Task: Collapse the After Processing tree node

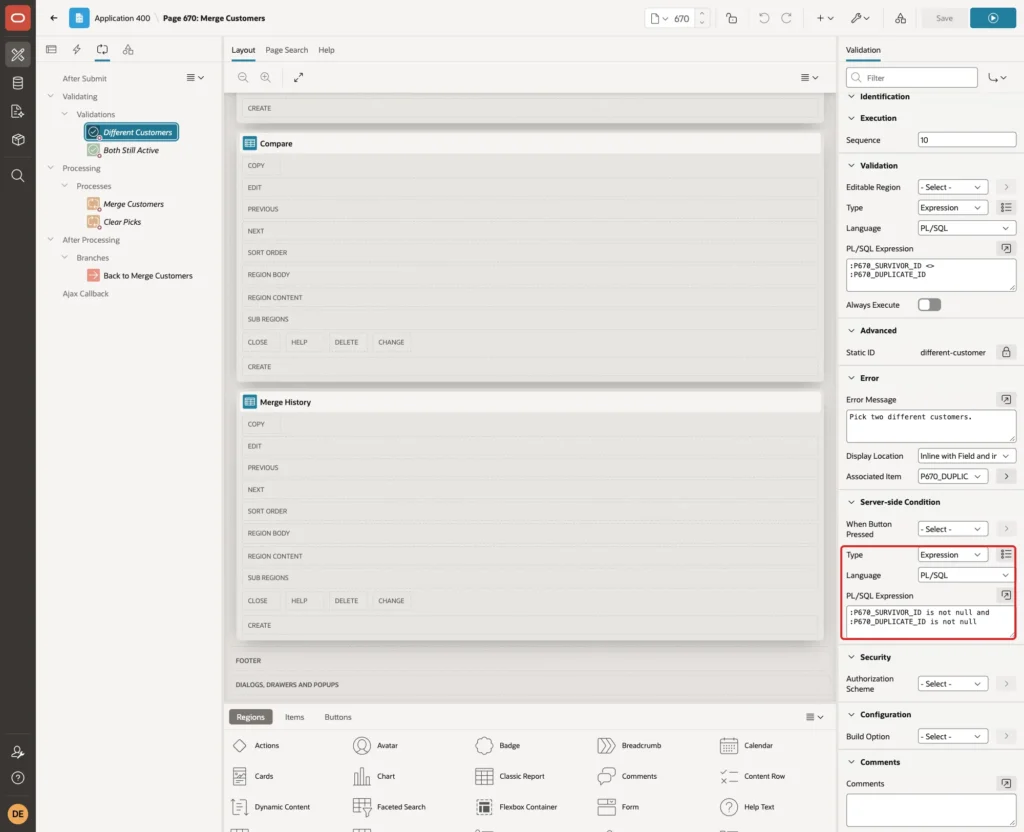Action: click(50, 240)
